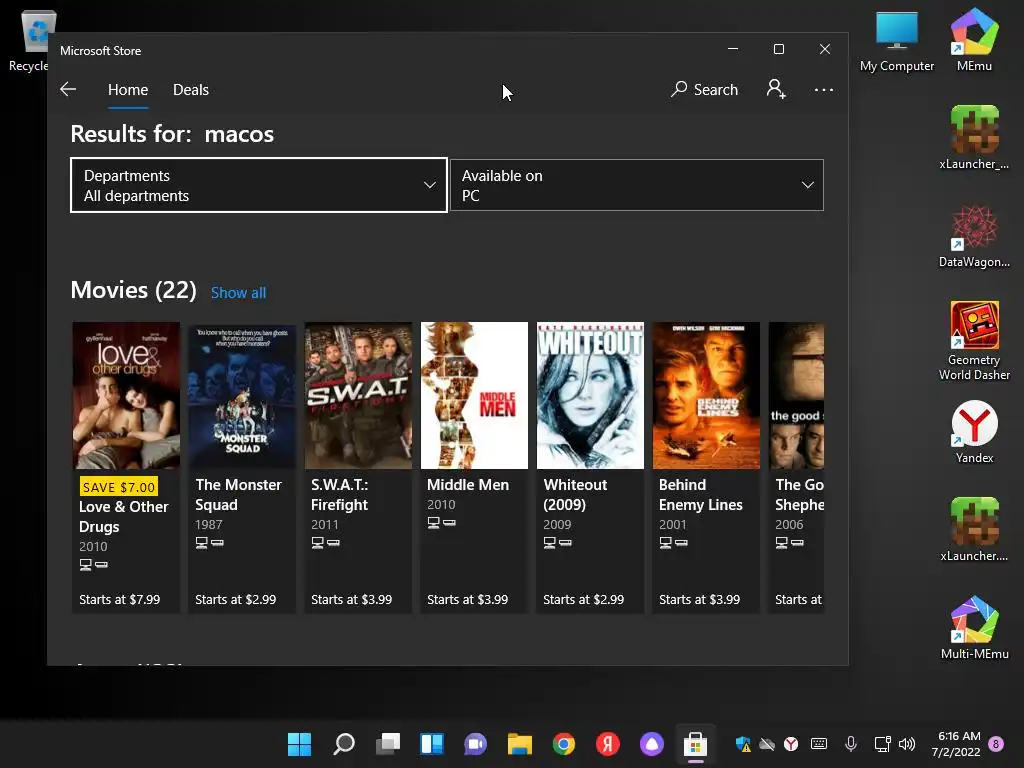Go back with the arrow in Microsoft Store
Viewport: 1024px width, 768px height.
[x=68, y=89]
